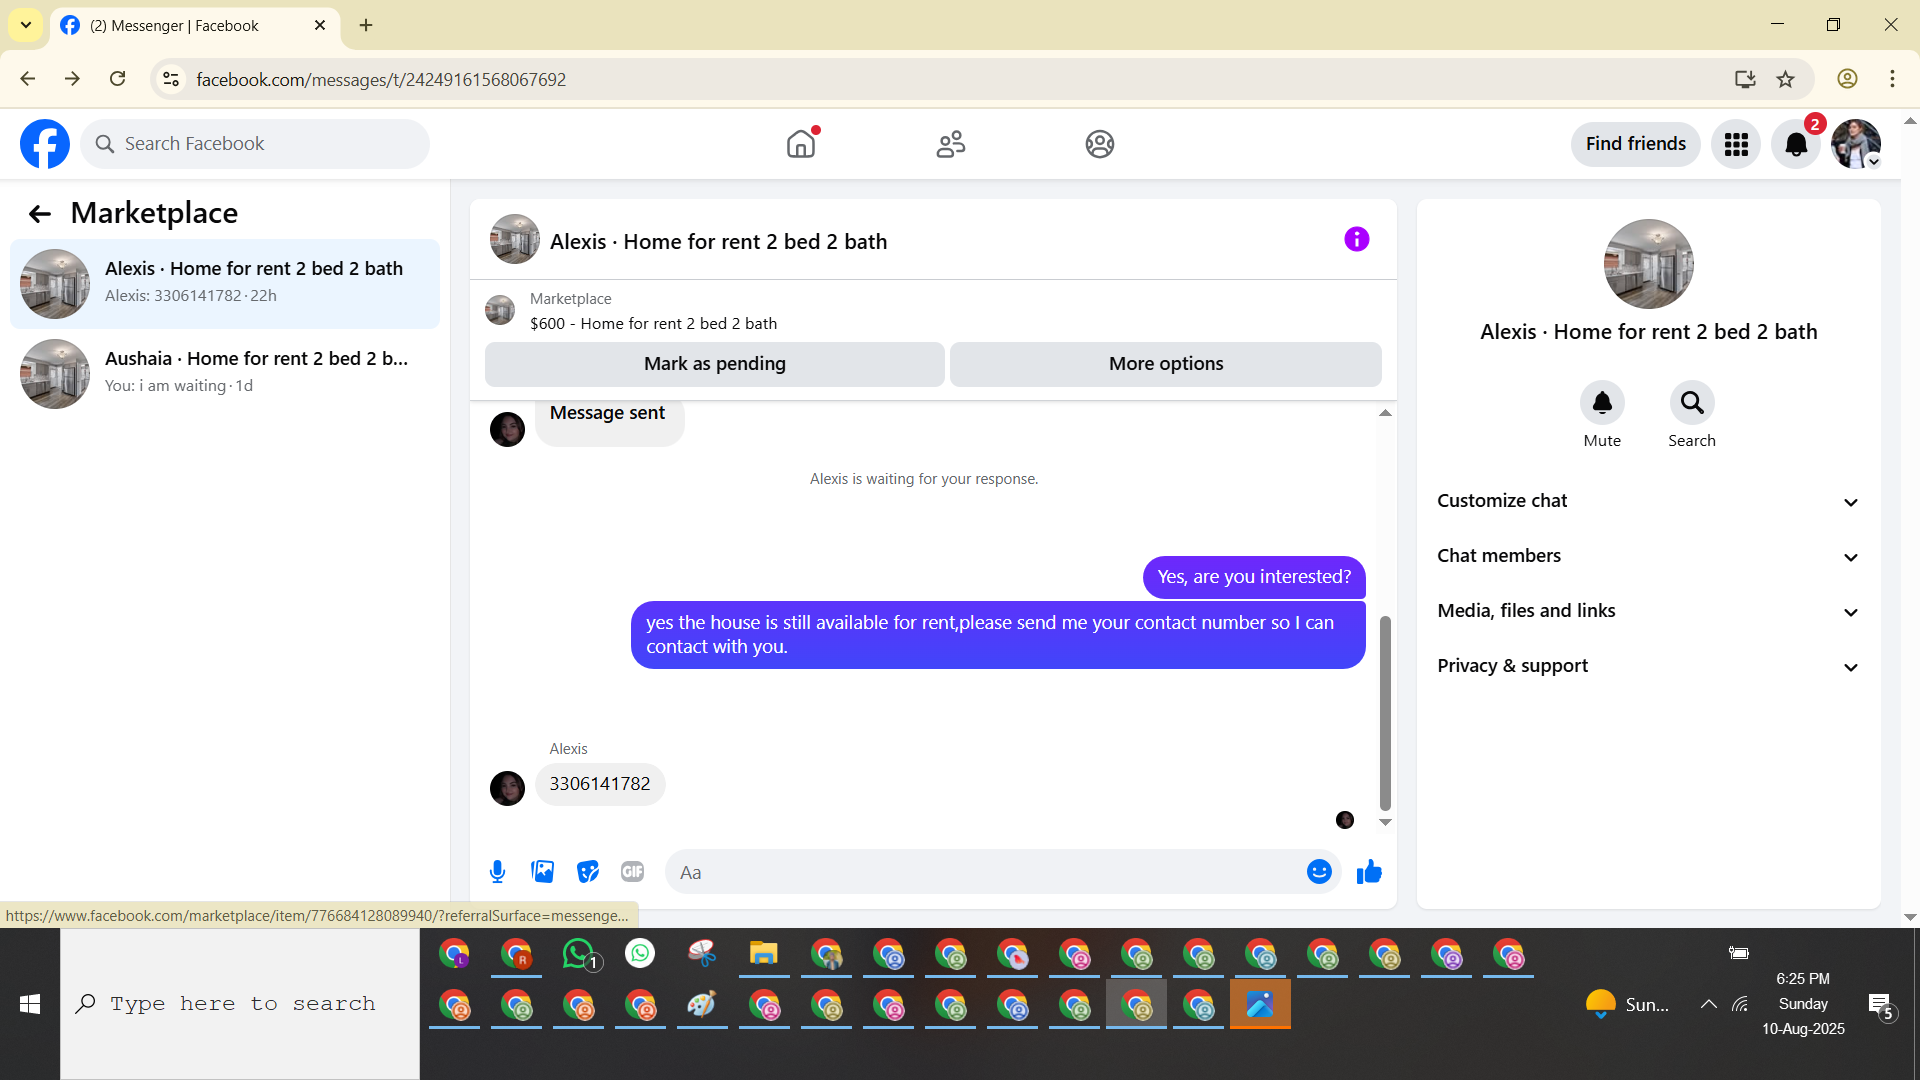Image resolution: width=1920 pixels, height=1080 pixels.
Task: Open the Facebook apps grid menu
Action: pos(1736,145)
